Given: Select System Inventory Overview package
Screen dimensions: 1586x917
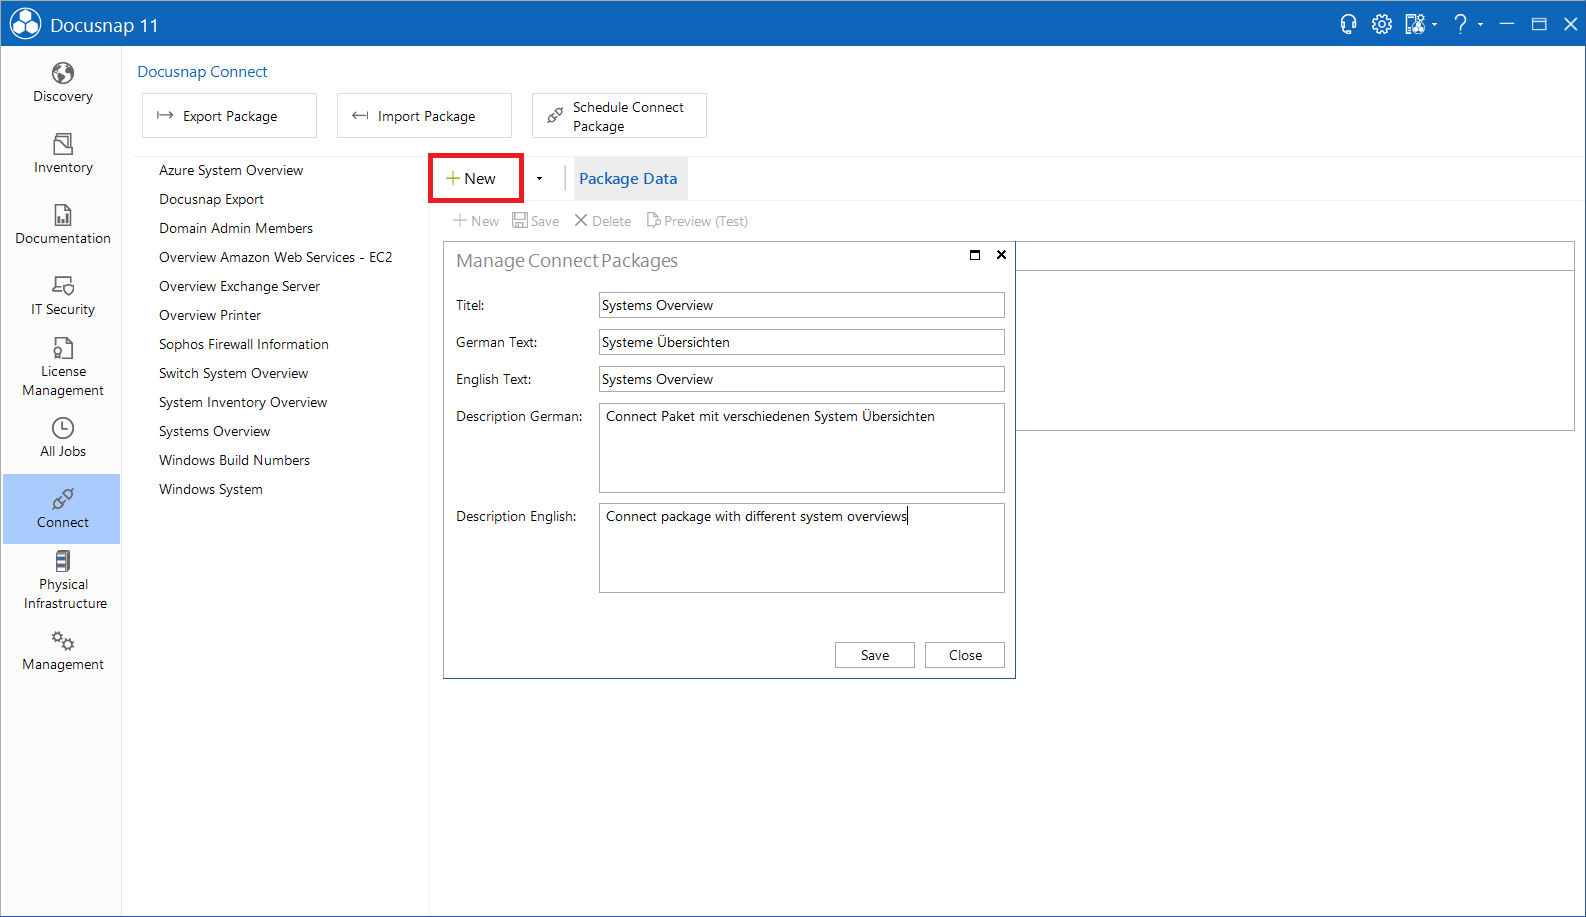Looking at the screenshot, I should click(243, 402).
